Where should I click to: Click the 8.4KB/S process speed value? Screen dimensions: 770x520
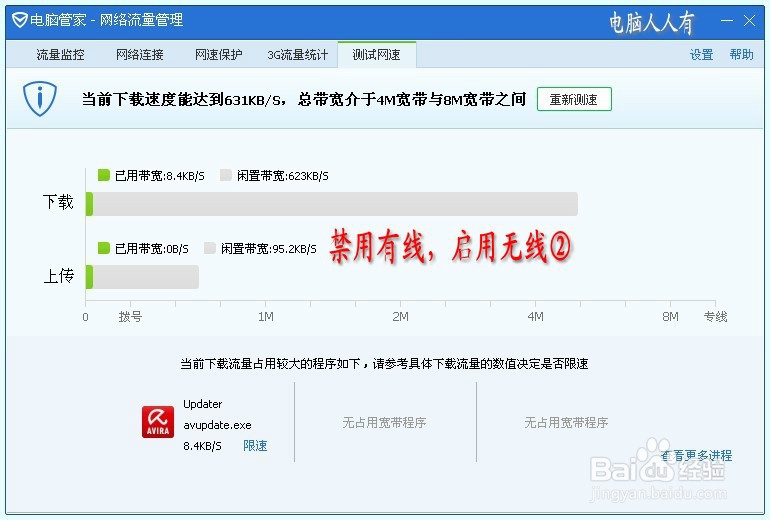pyautogui.click(x=202, y=446)
